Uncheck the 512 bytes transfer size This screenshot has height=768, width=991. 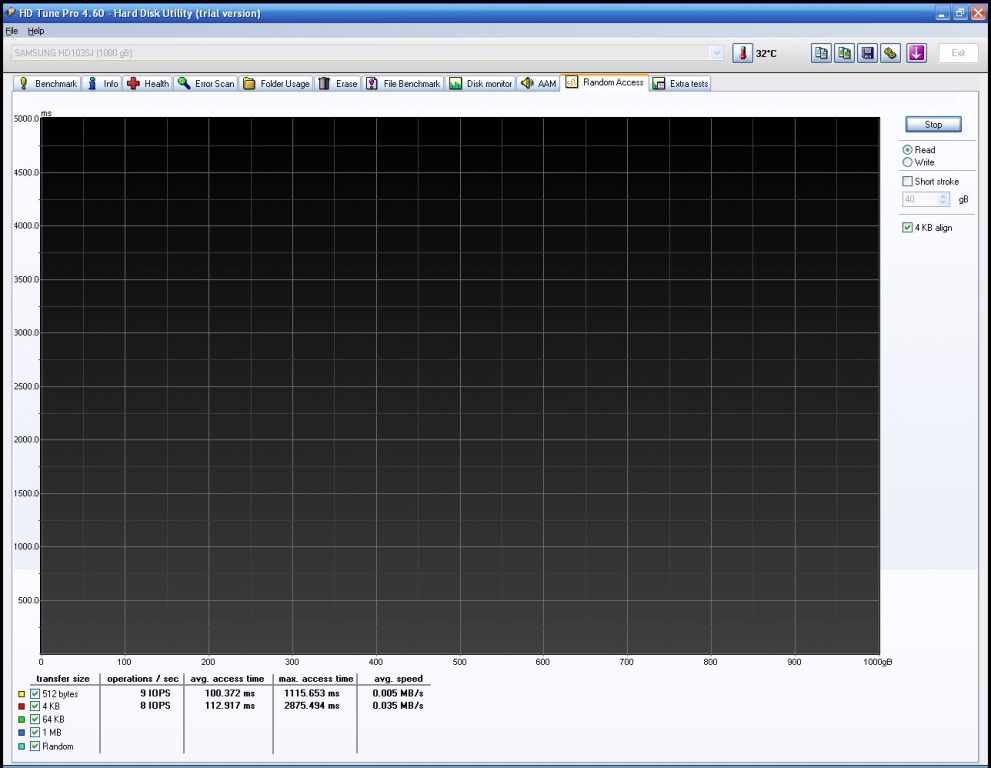[35, 694]
